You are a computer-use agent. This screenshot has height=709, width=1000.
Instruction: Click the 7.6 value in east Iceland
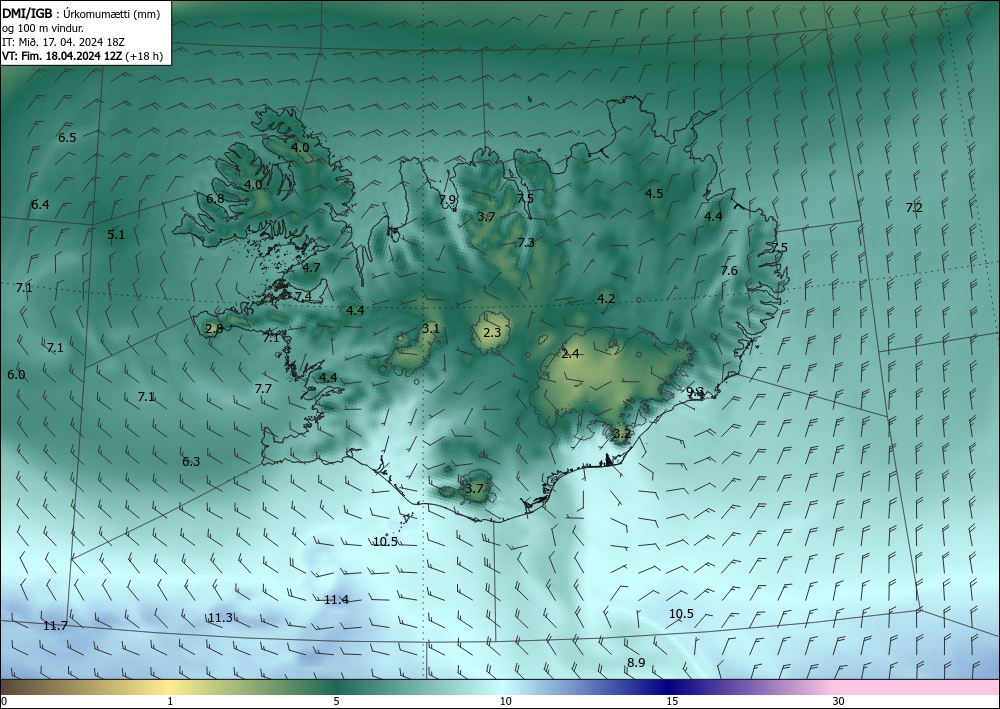click(729, 270)
